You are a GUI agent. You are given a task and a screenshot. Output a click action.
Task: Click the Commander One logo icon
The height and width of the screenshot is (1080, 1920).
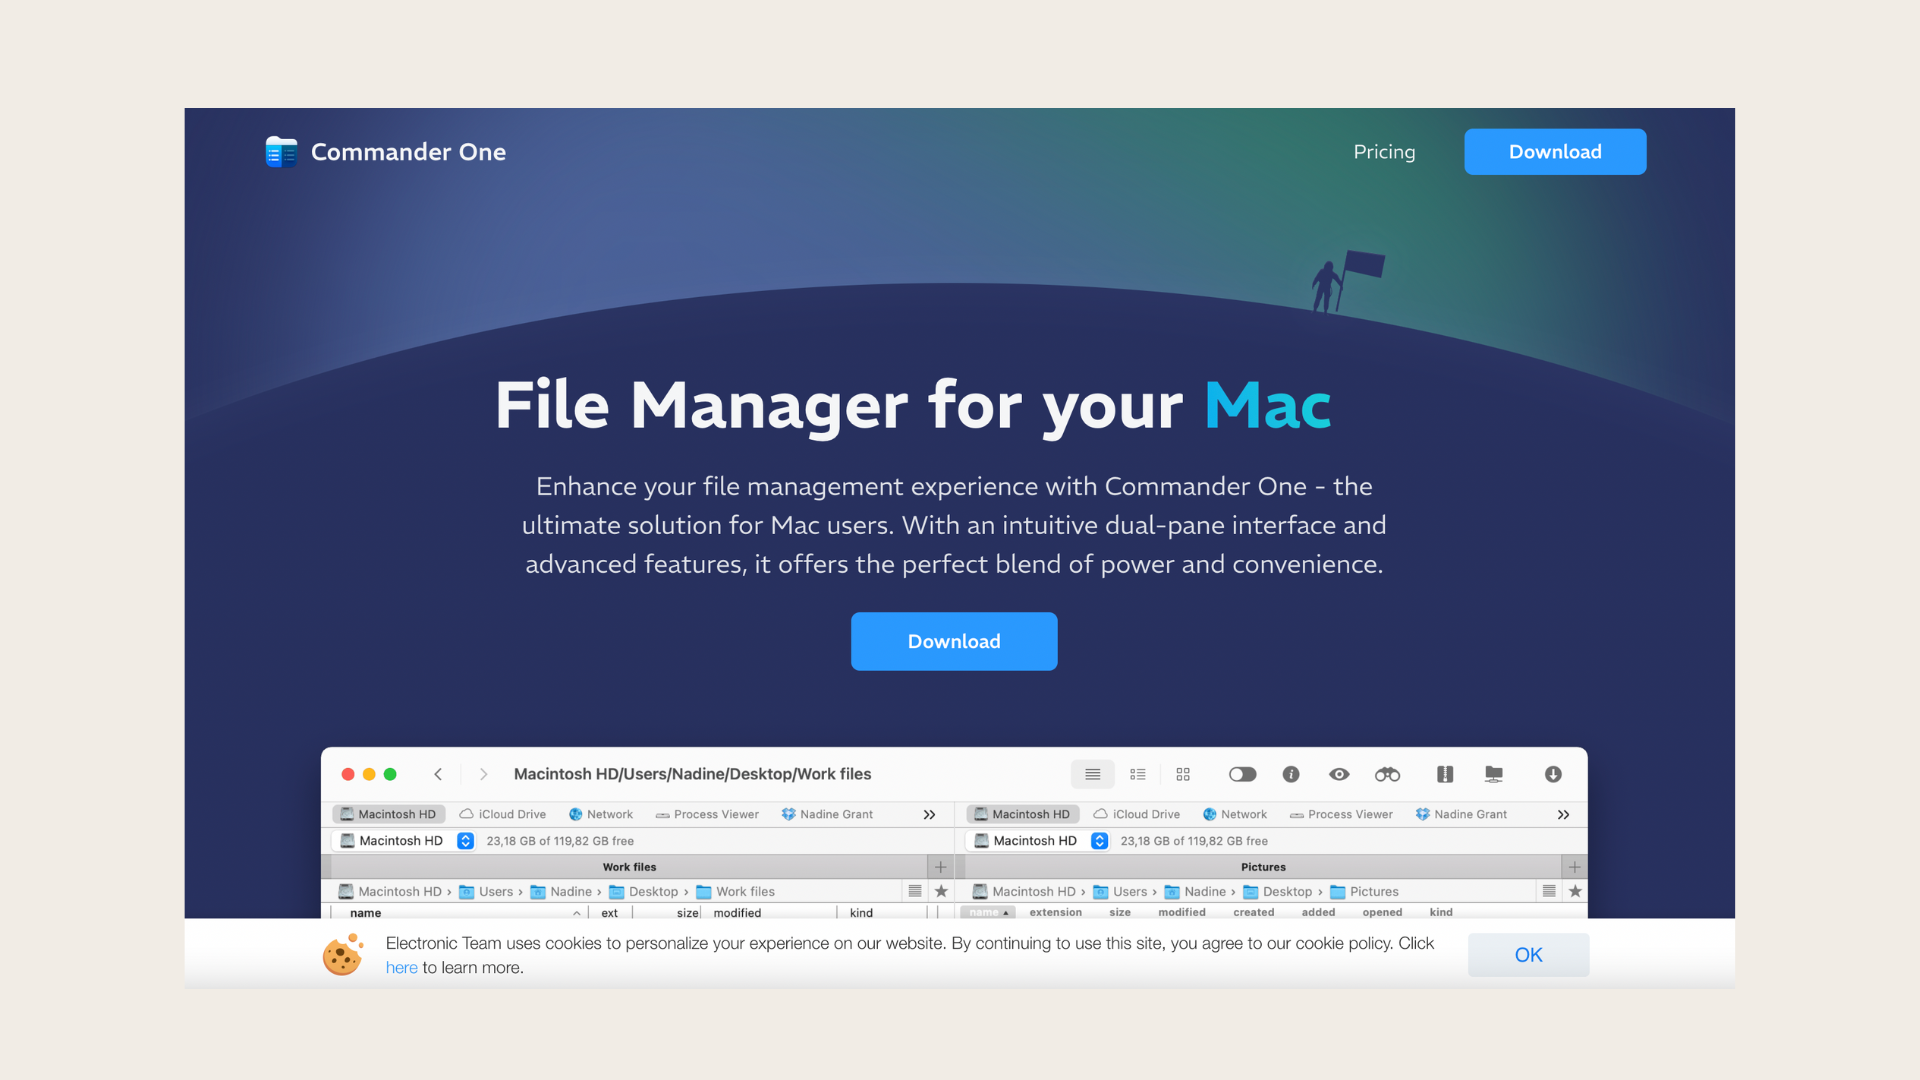tap(281, 152)
